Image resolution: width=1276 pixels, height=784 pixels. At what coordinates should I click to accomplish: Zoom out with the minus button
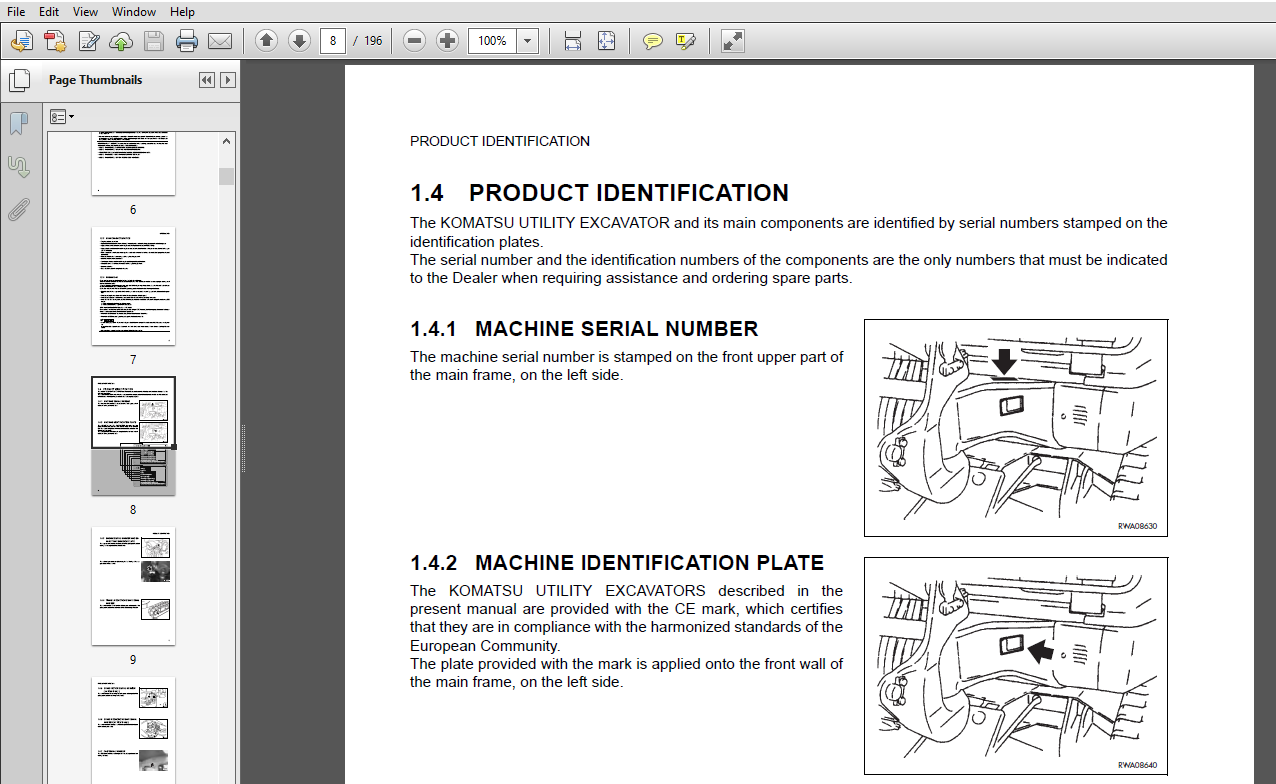tap(415, 41)
